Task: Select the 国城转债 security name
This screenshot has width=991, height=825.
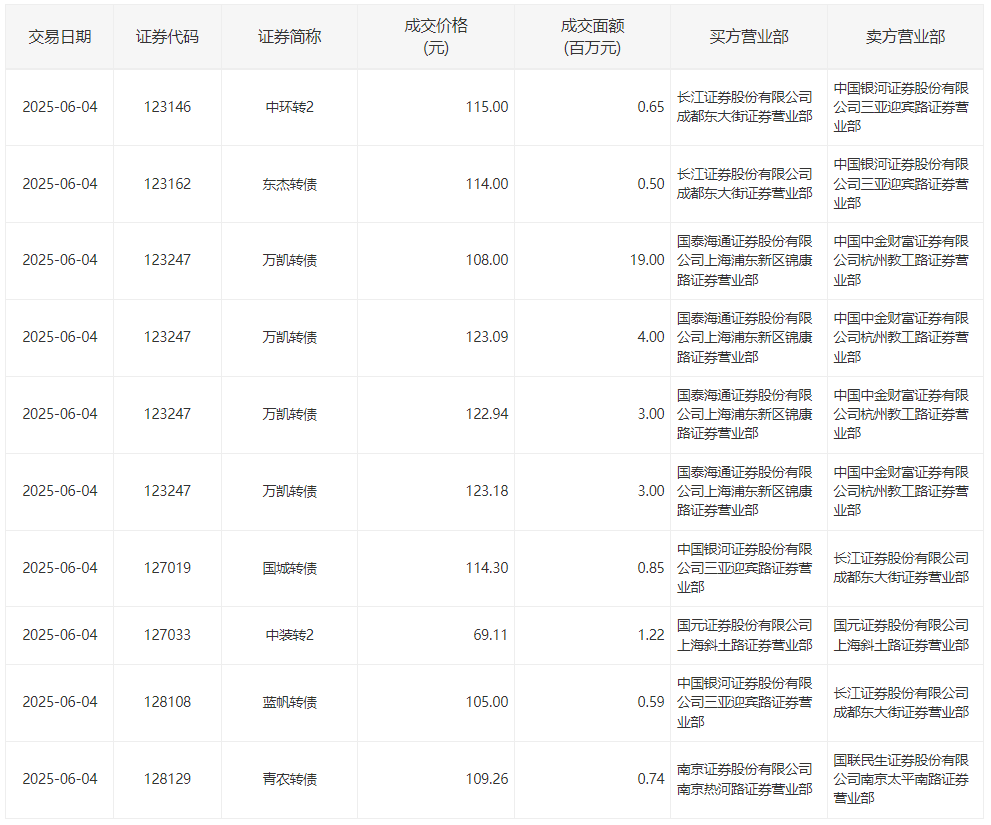Action: tap(289, 568)
